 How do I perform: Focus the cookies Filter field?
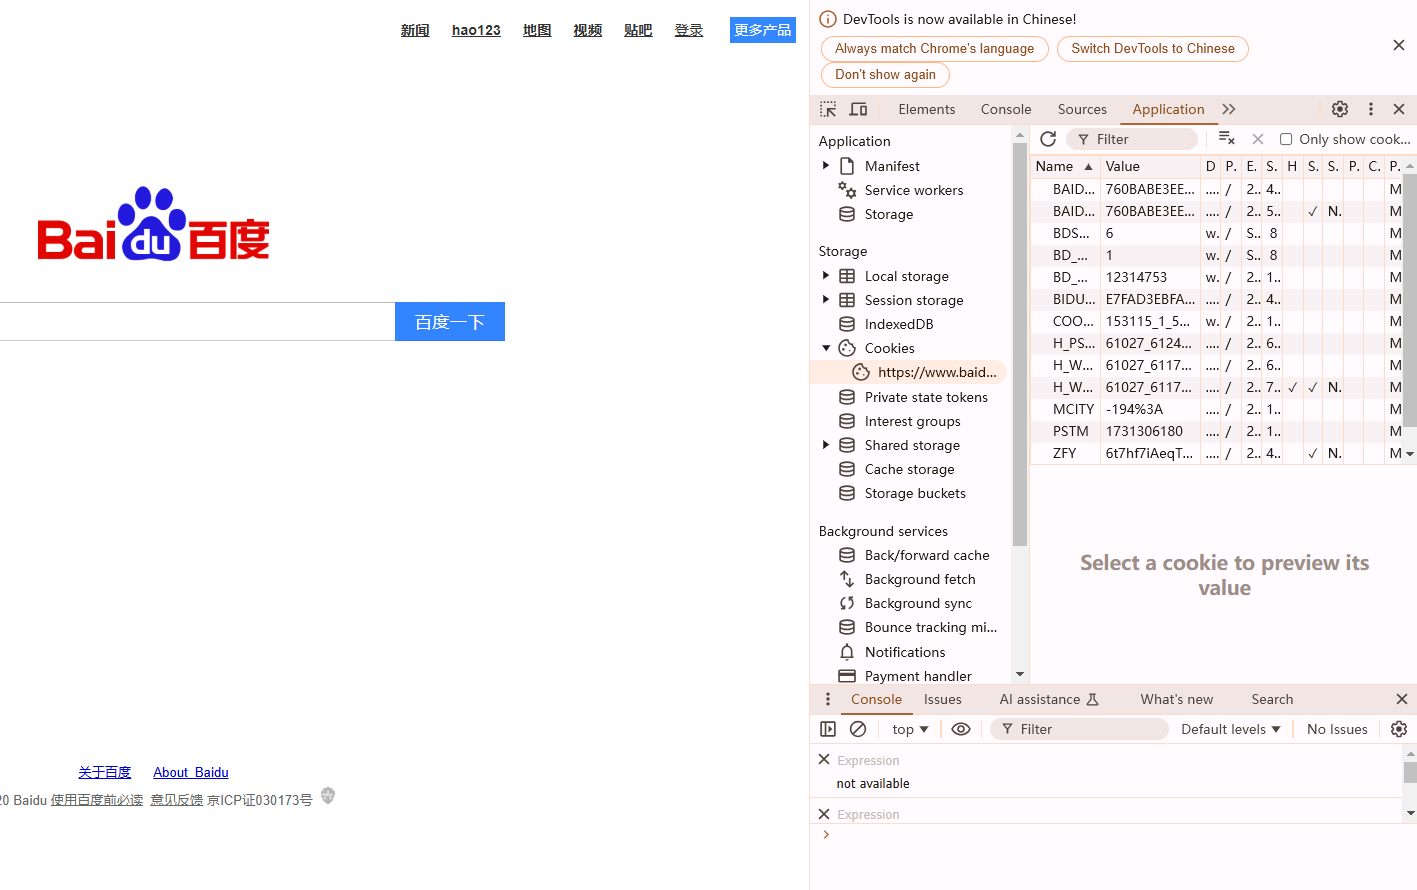tap(1133, 139)
